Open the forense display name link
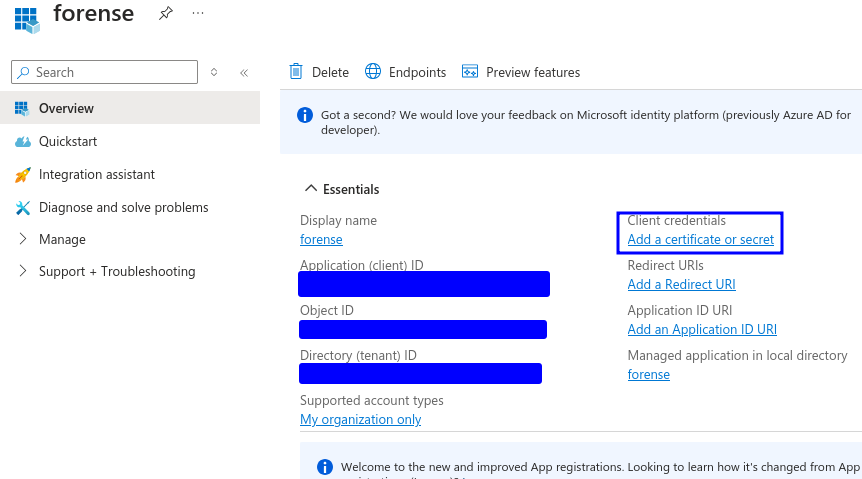 tap(321, 239)
